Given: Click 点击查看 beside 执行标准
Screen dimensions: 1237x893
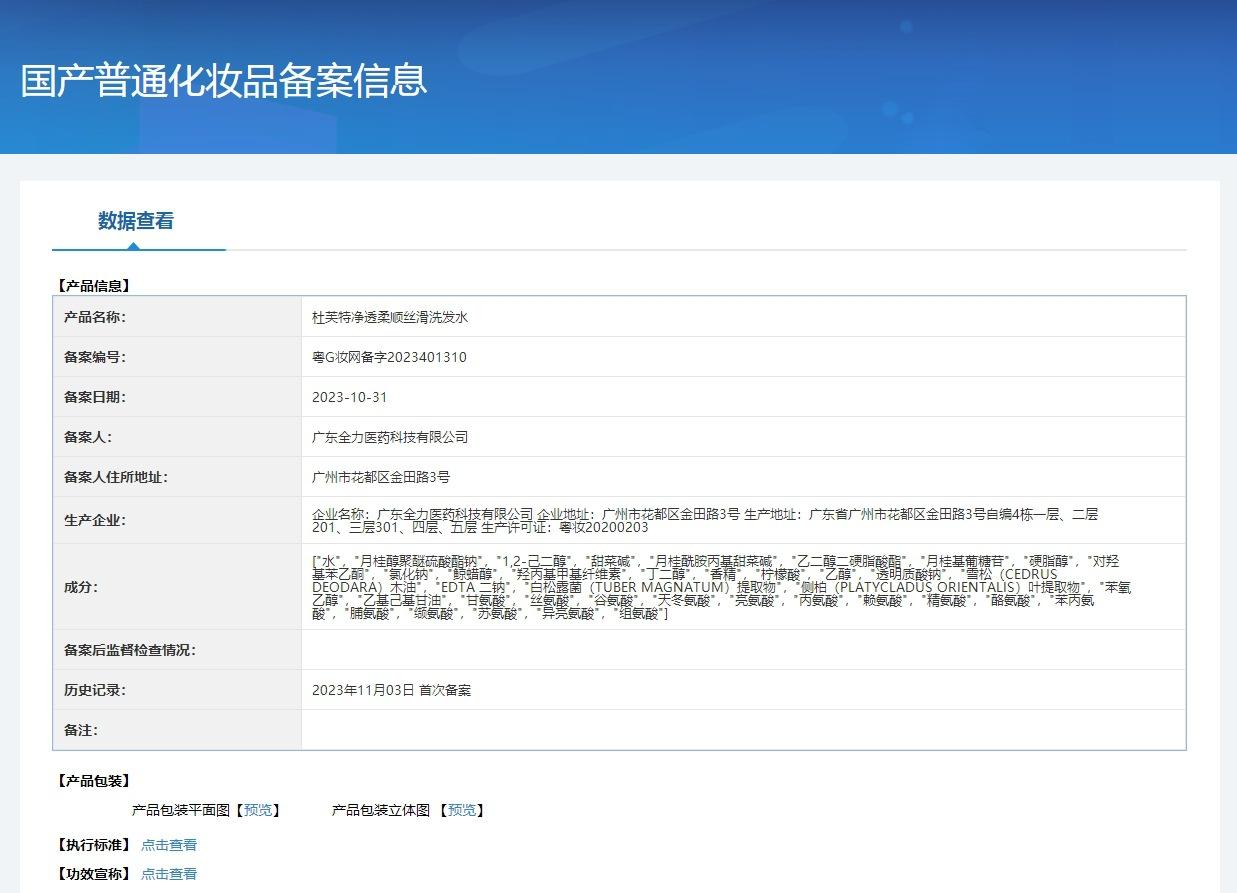Looking at the screenshot, I should tap(169, 845).
